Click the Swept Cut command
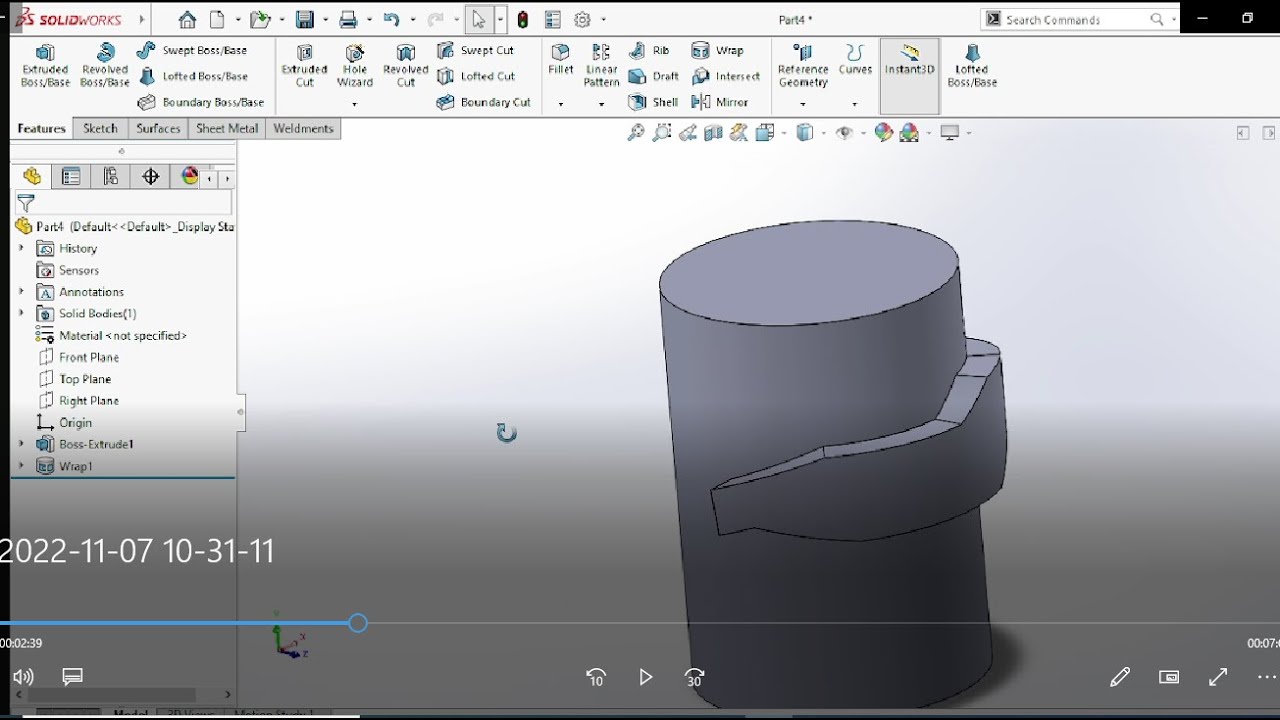Screen dimensions: 1280x720 click(476, 50)
